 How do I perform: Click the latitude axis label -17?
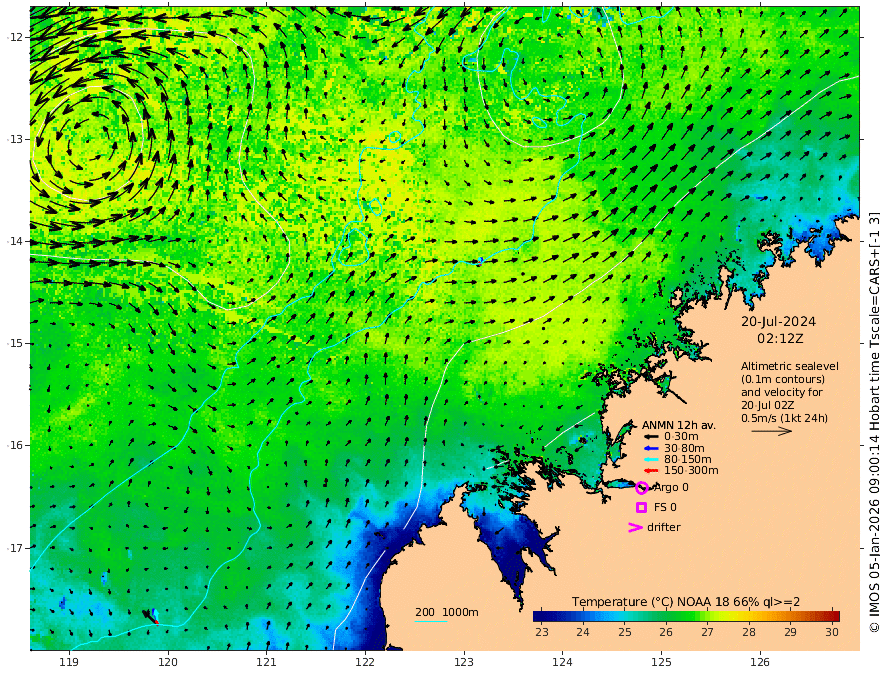pyautogui.click(x=15, y=548)
